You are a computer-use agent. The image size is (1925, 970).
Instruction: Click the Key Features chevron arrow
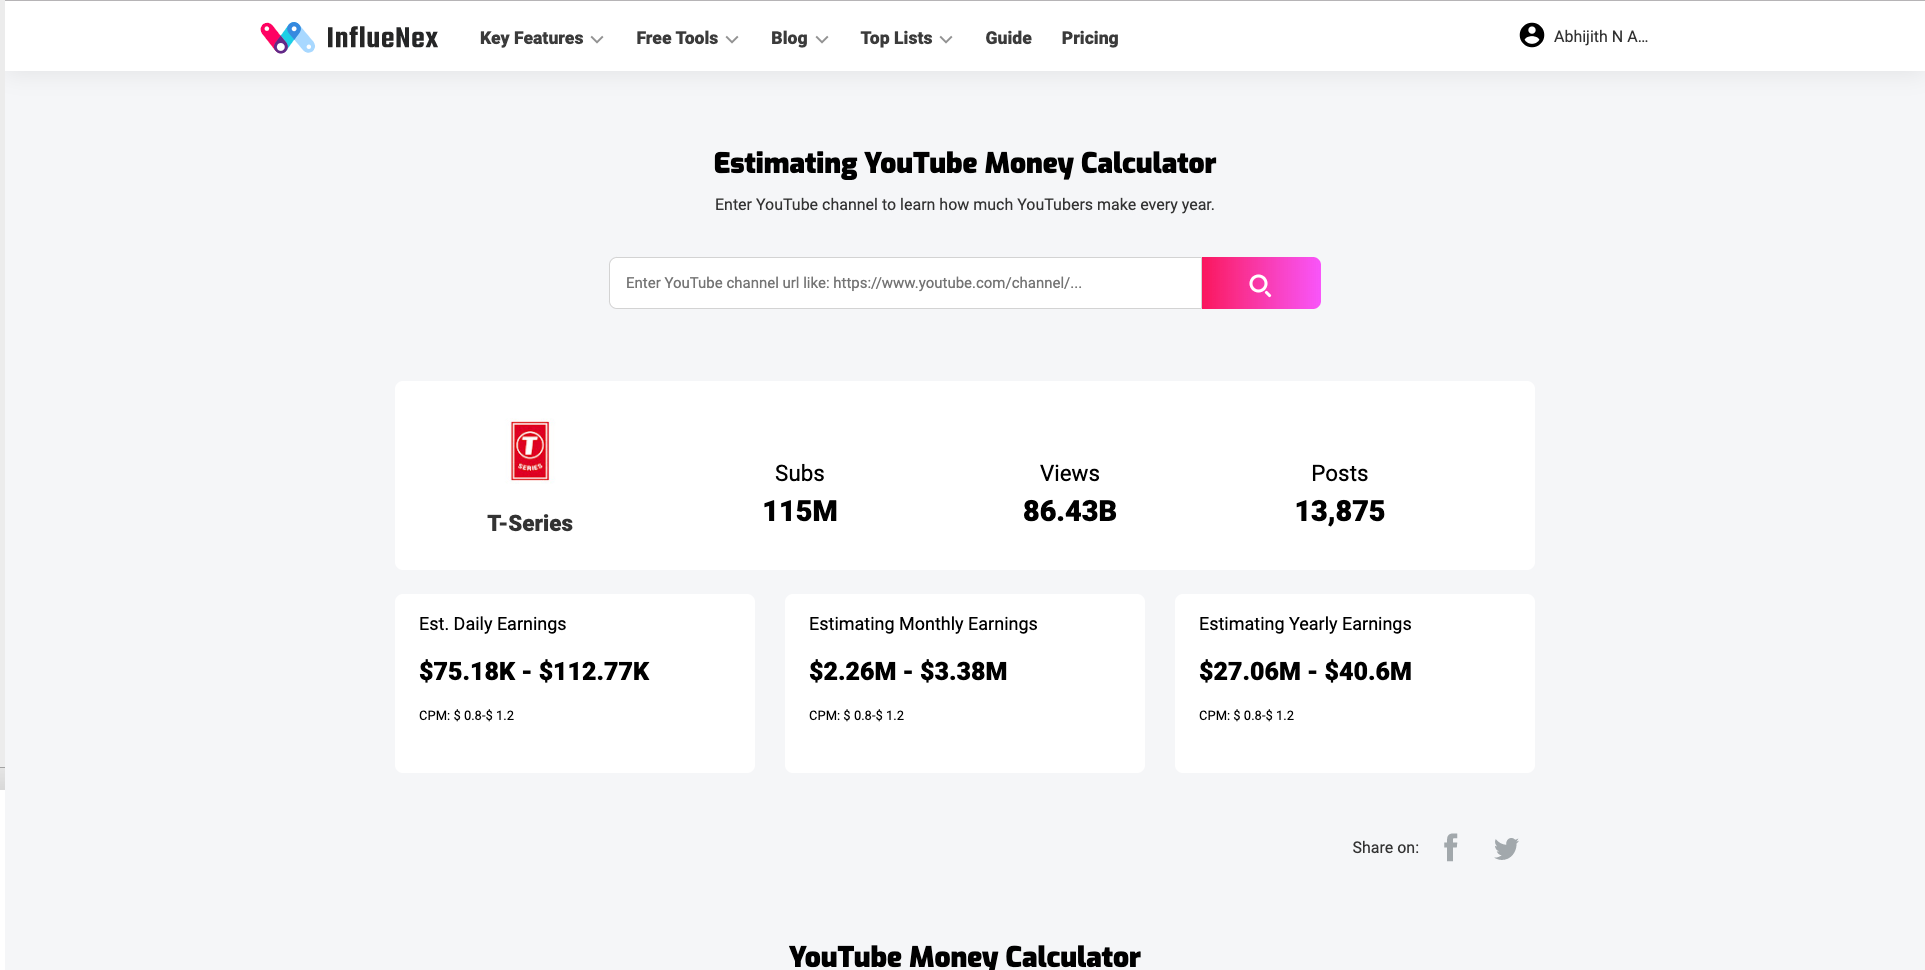point(597,40)
